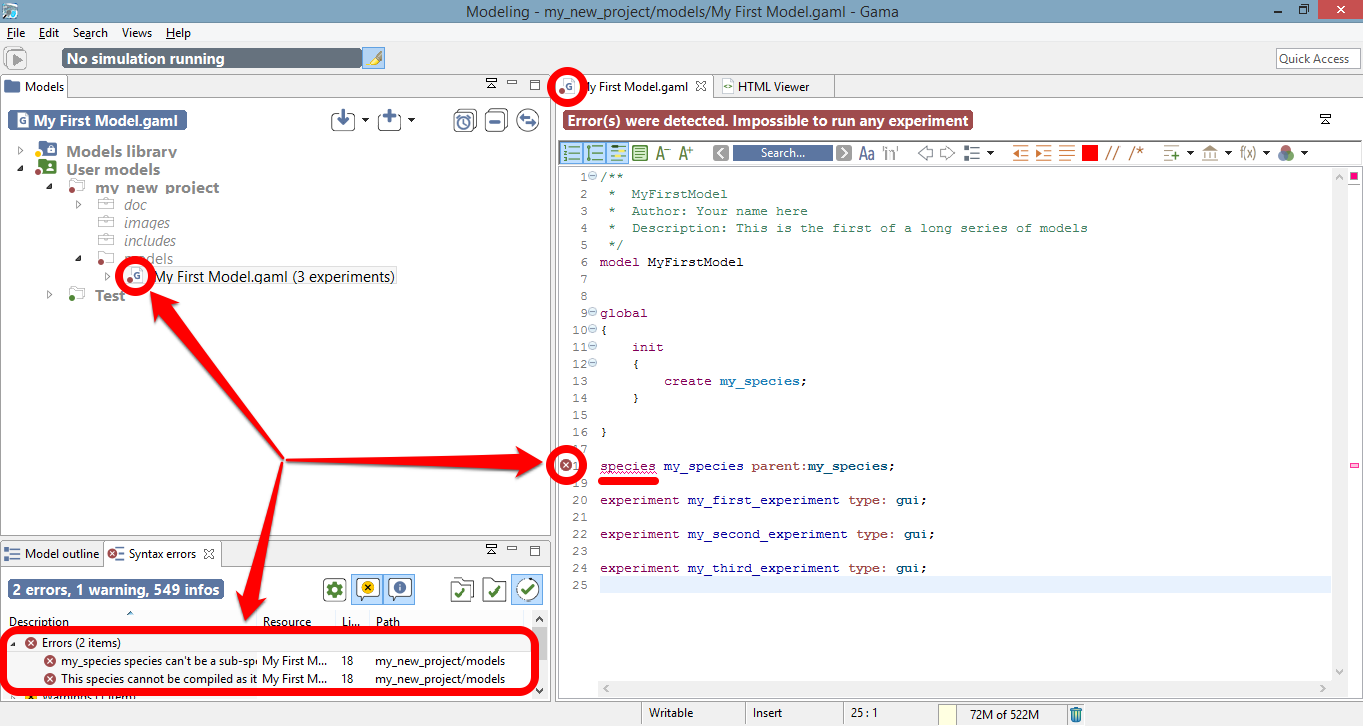
Task: Go to previous search result arrow
Action: (721, 153)
